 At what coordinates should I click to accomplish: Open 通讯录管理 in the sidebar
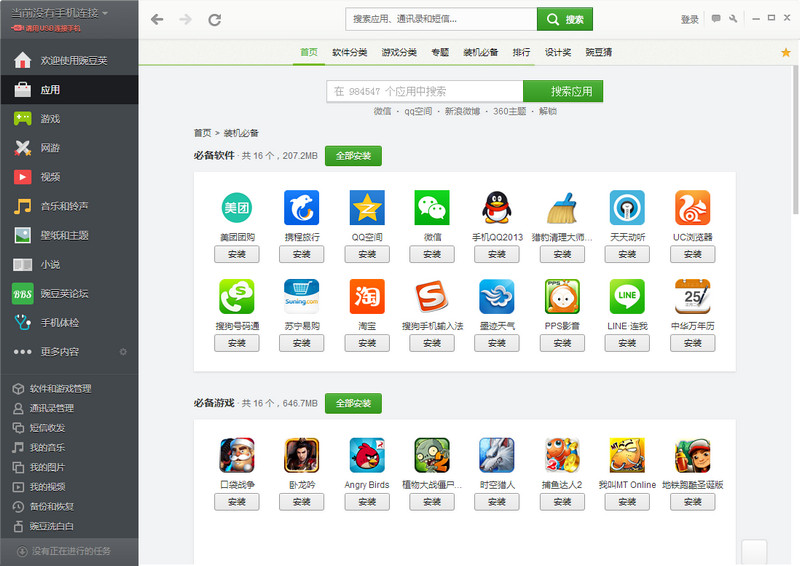[x=69, y=408]
